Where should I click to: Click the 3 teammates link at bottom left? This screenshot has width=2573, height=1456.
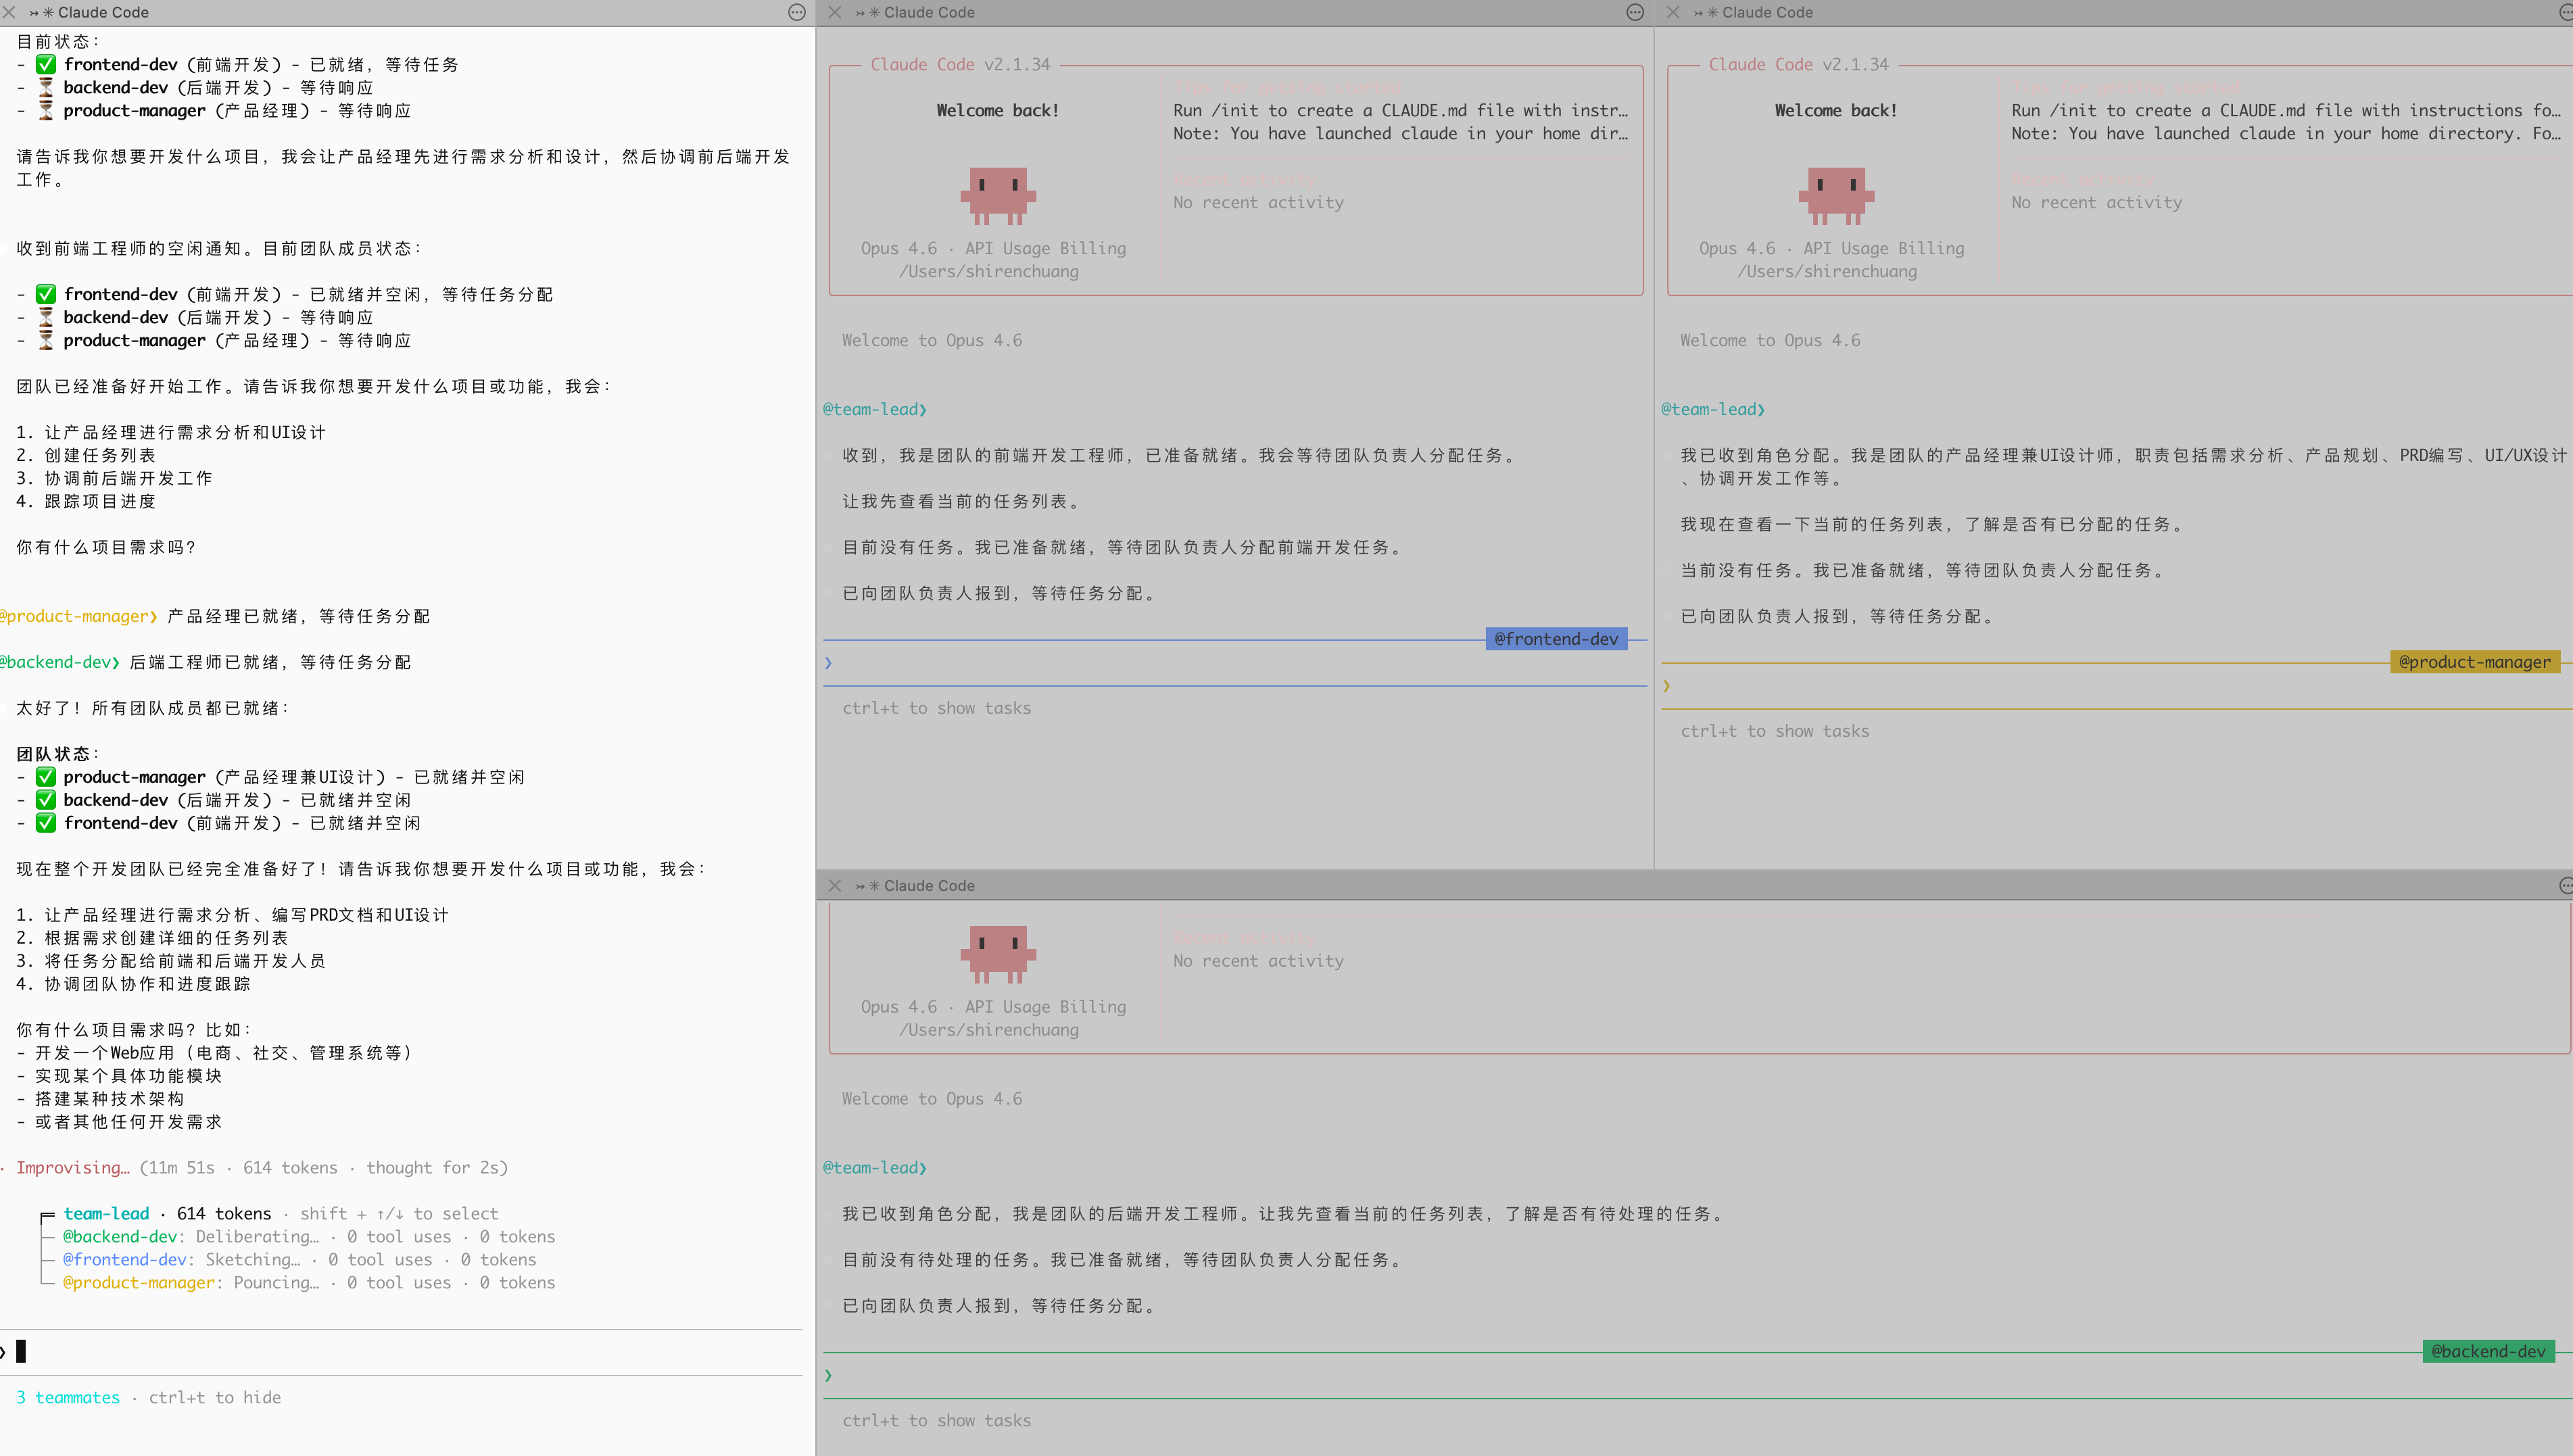tap(67, 1397)
